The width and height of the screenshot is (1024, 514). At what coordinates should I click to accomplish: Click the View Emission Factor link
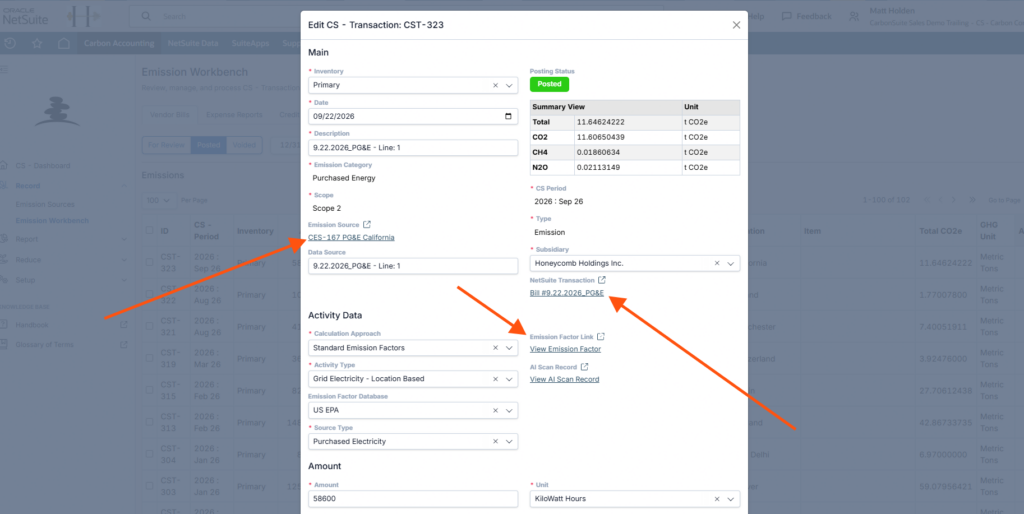[566, 349]
